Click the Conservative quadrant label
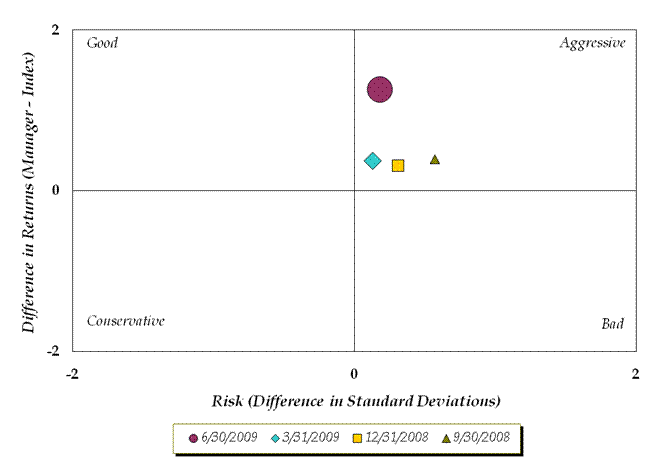Screen dimensions: 659x464 126,321
